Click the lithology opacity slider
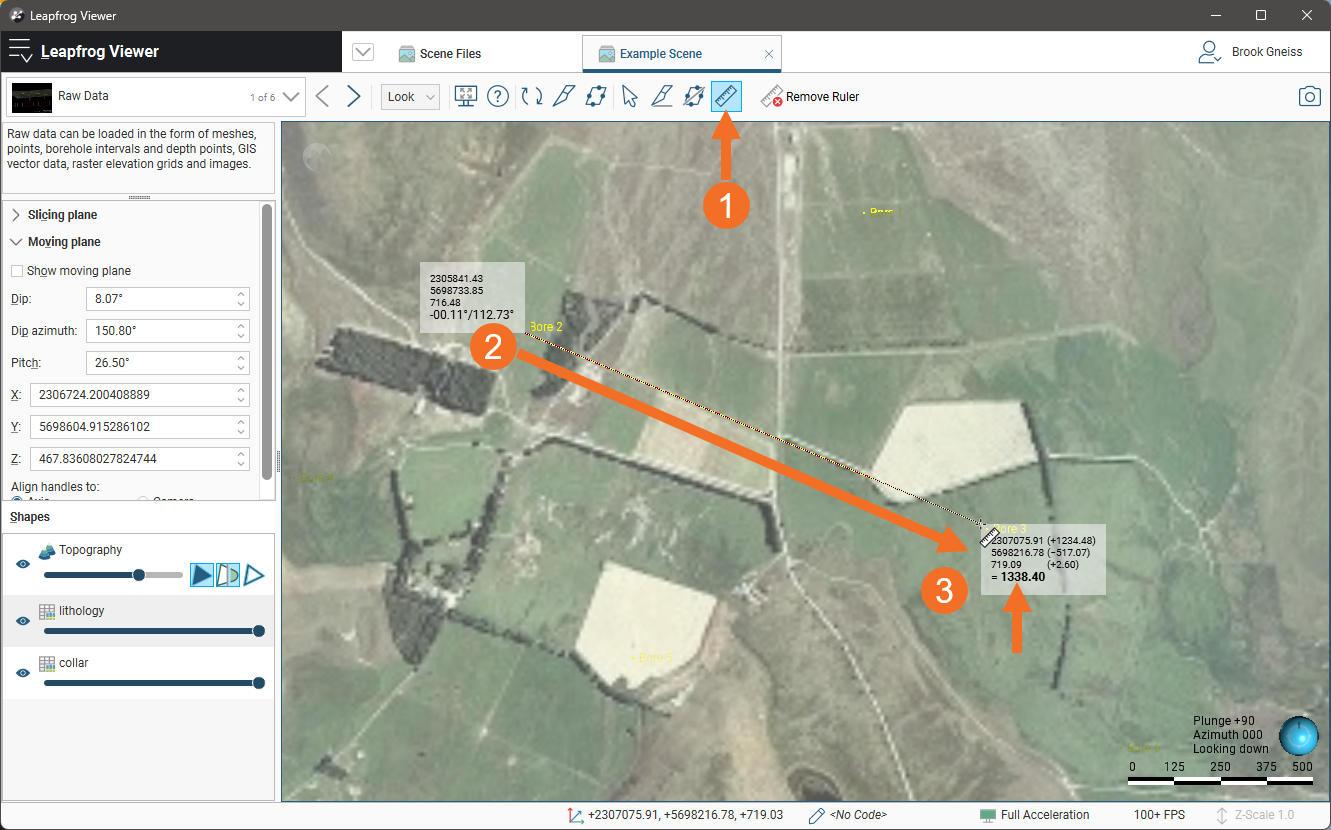This screenshot has height=830, width=1331. (154, 631)
